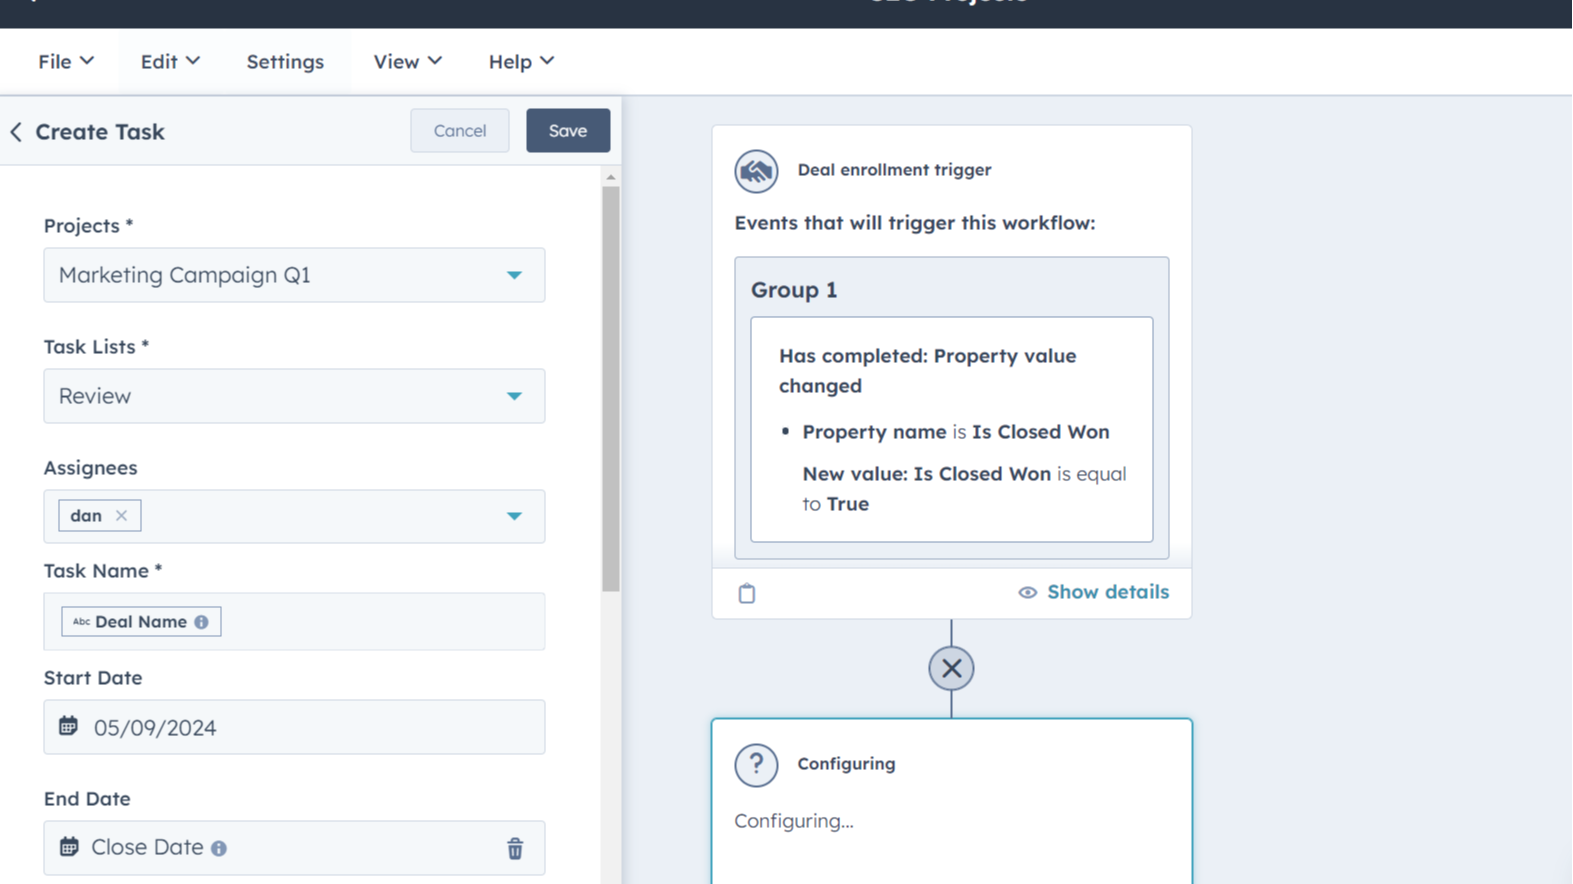Image resolution: width=1573 pixels, height=884 pixels.
Task: Click calendar icon in Start Date field
Action: (x=68, y=726)
